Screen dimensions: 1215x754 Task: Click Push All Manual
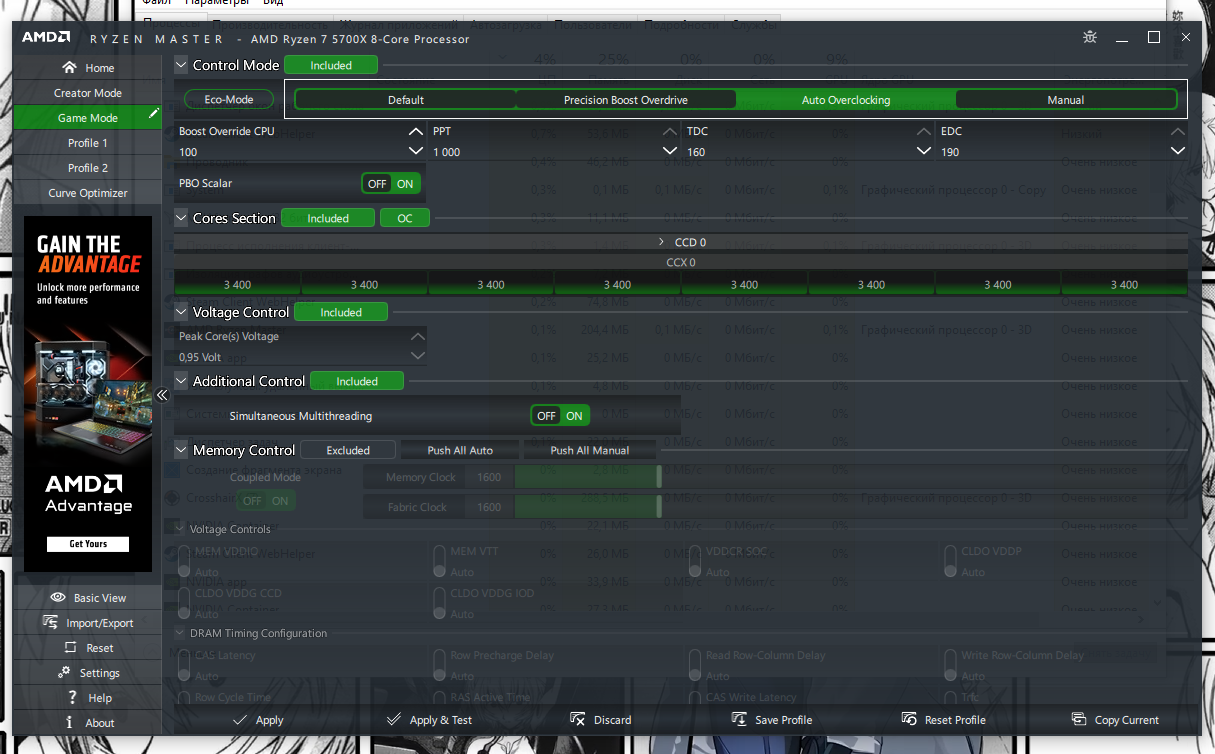click(590, 450)
